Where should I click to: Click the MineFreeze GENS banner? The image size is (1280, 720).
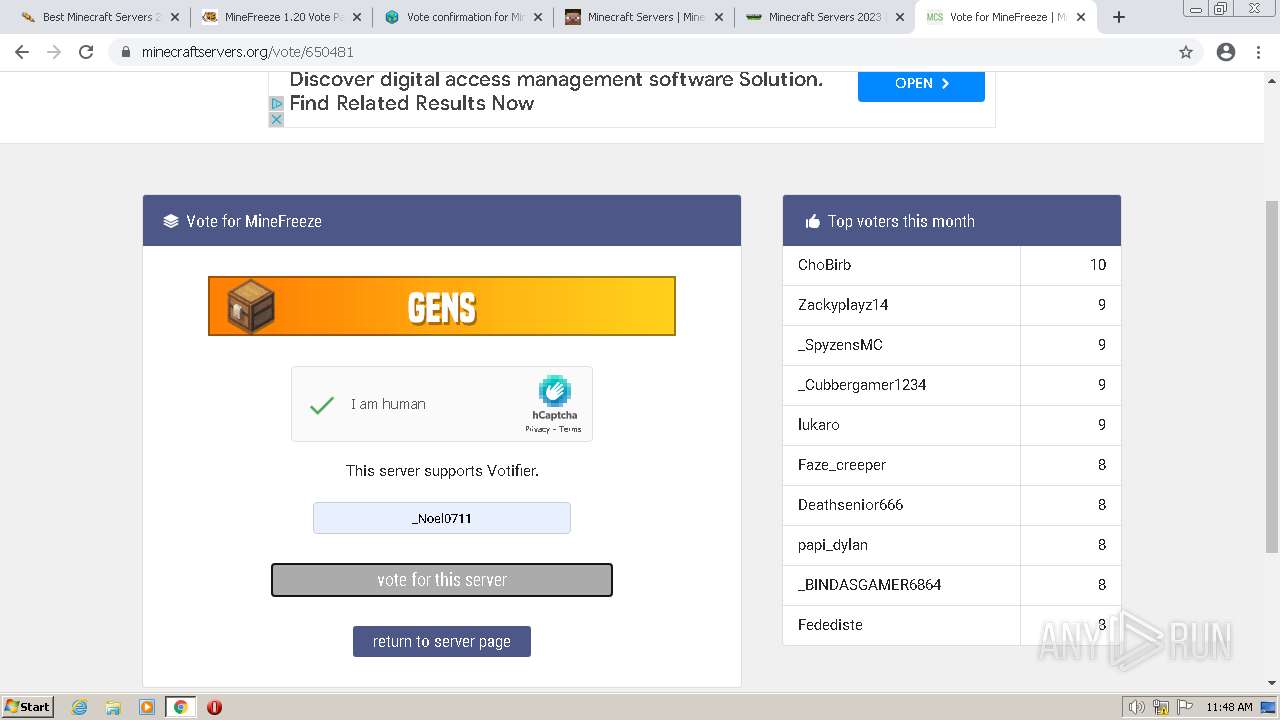tap(442, 306)
